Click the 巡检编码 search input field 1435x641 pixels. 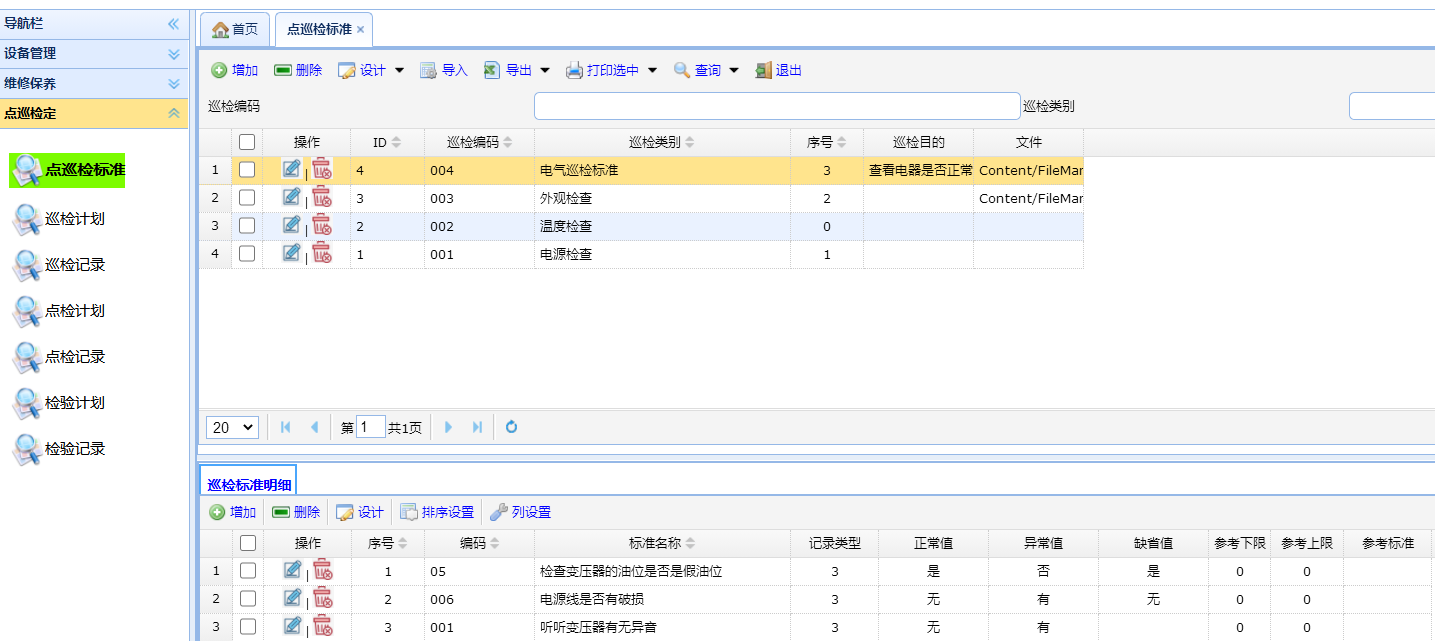(x=776, y=106)
